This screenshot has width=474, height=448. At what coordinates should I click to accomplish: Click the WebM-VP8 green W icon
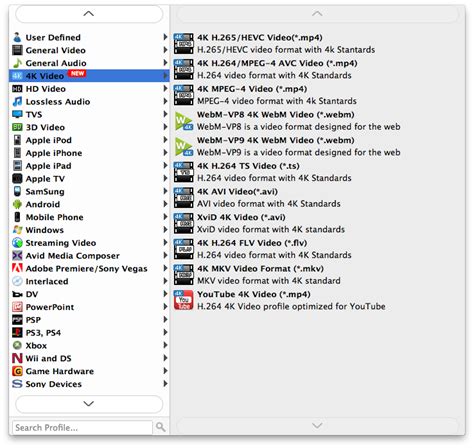click(x=183, y=121)
